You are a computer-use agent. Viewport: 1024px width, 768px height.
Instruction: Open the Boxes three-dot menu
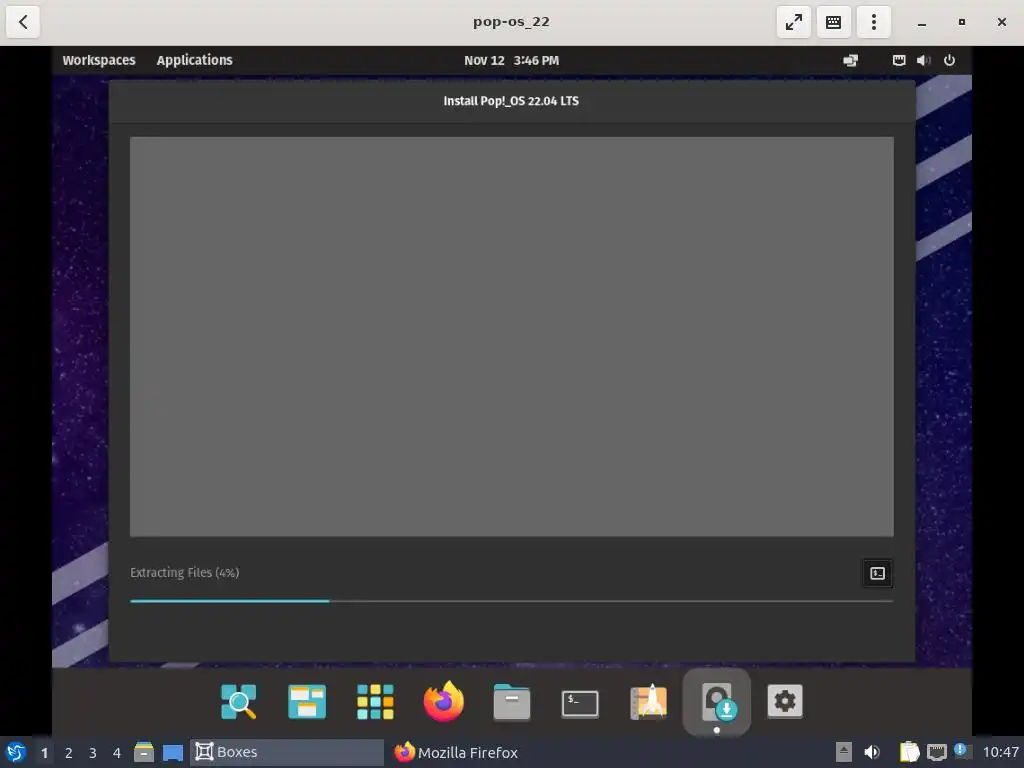(x=873, y=22)
